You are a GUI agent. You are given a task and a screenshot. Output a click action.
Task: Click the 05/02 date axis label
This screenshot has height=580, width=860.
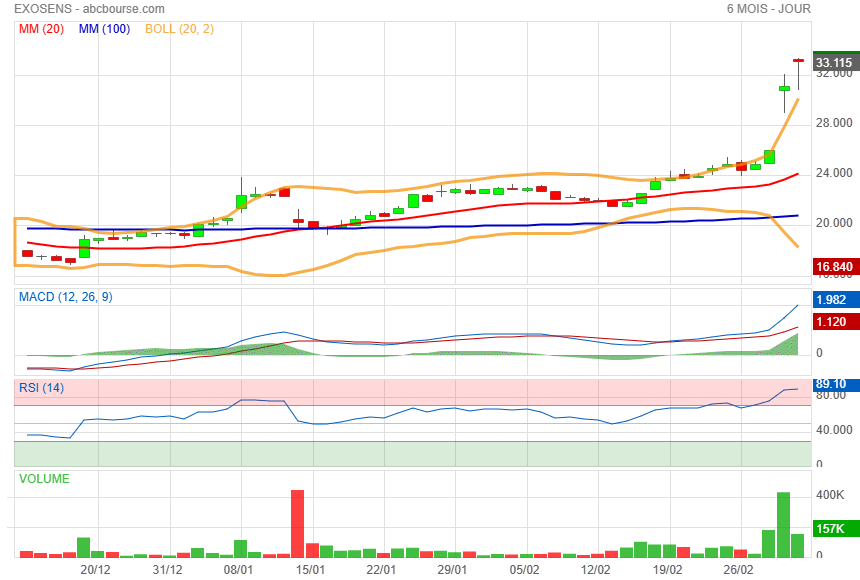(524, 570)
